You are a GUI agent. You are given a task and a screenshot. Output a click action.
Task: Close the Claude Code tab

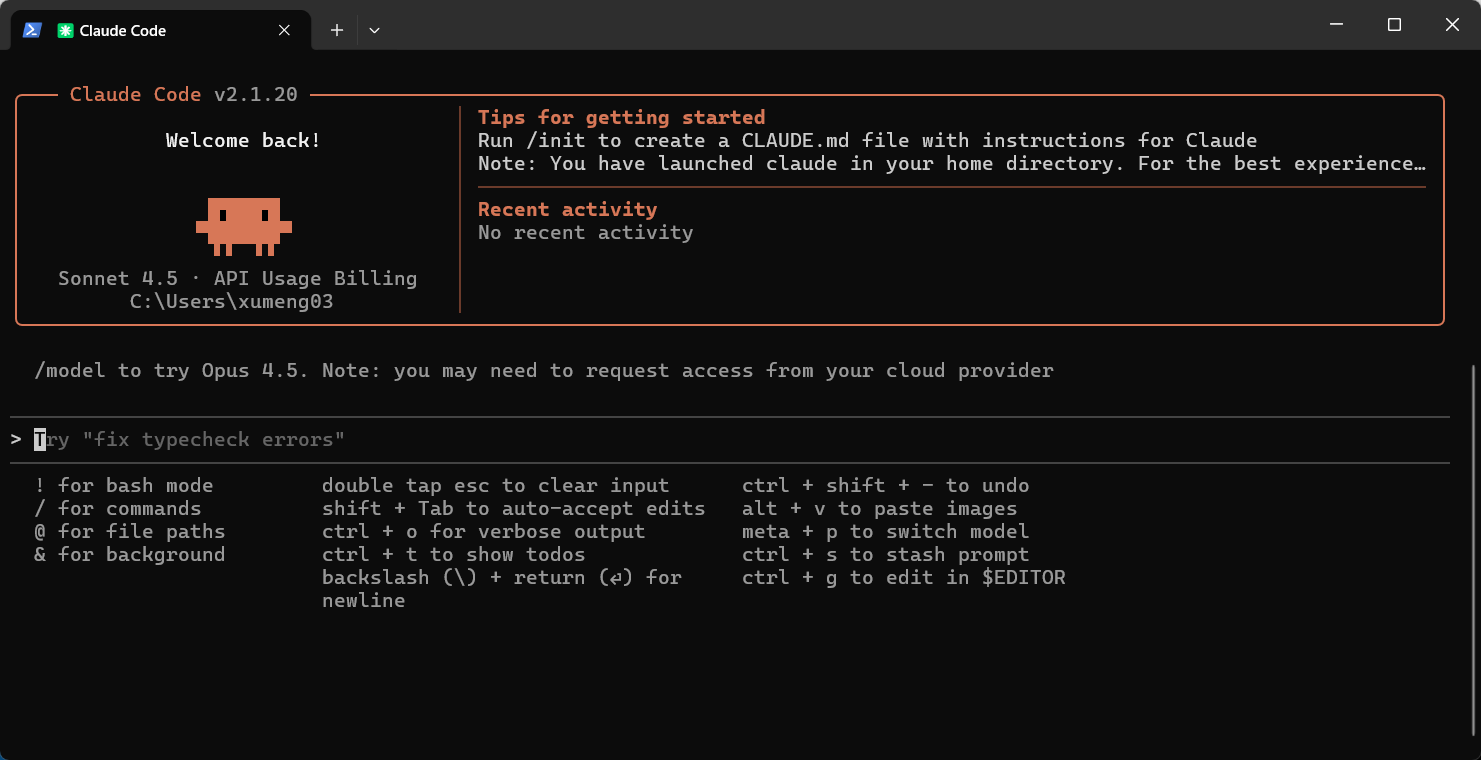click(284, 30)
